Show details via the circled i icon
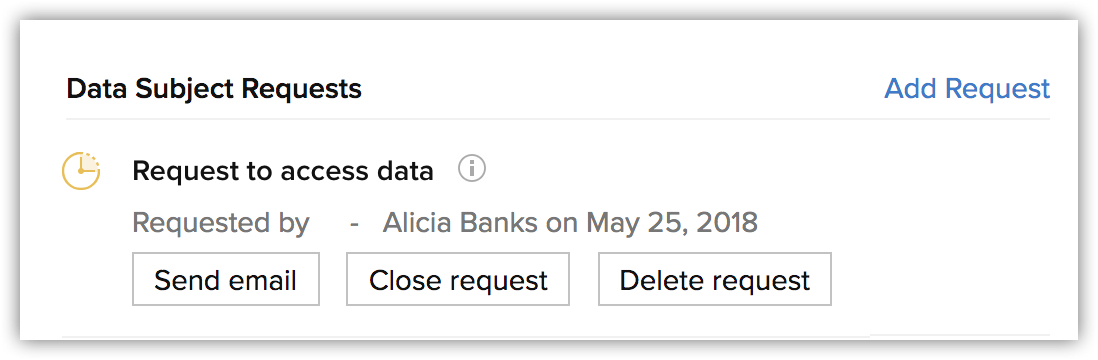 click(472, 169)
